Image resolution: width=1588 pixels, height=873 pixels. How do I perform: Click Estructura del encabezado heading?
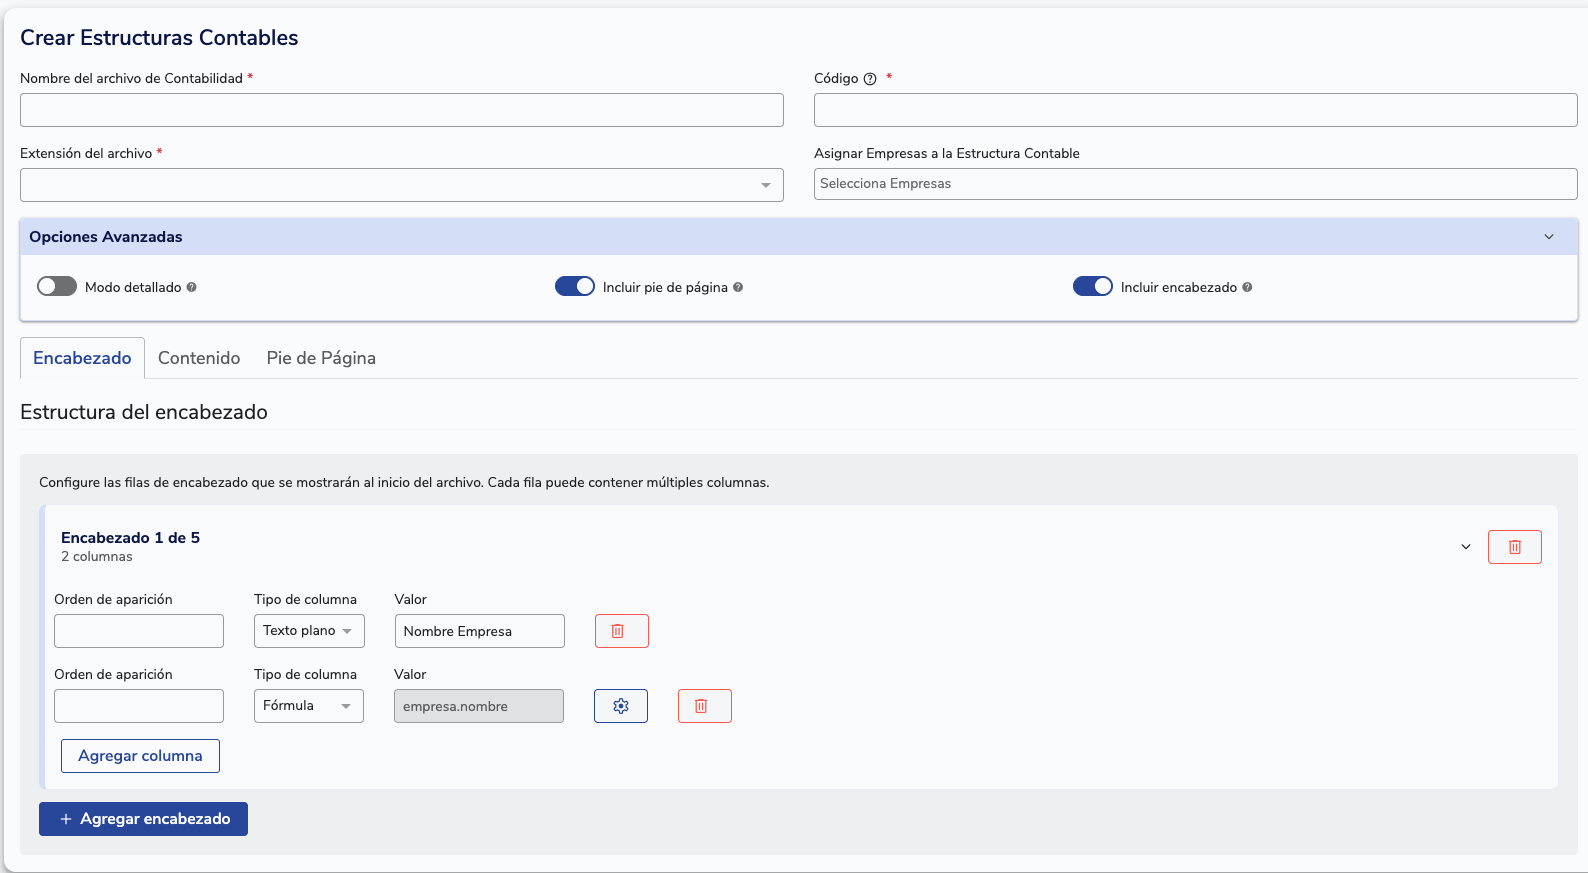coord(144,412)
